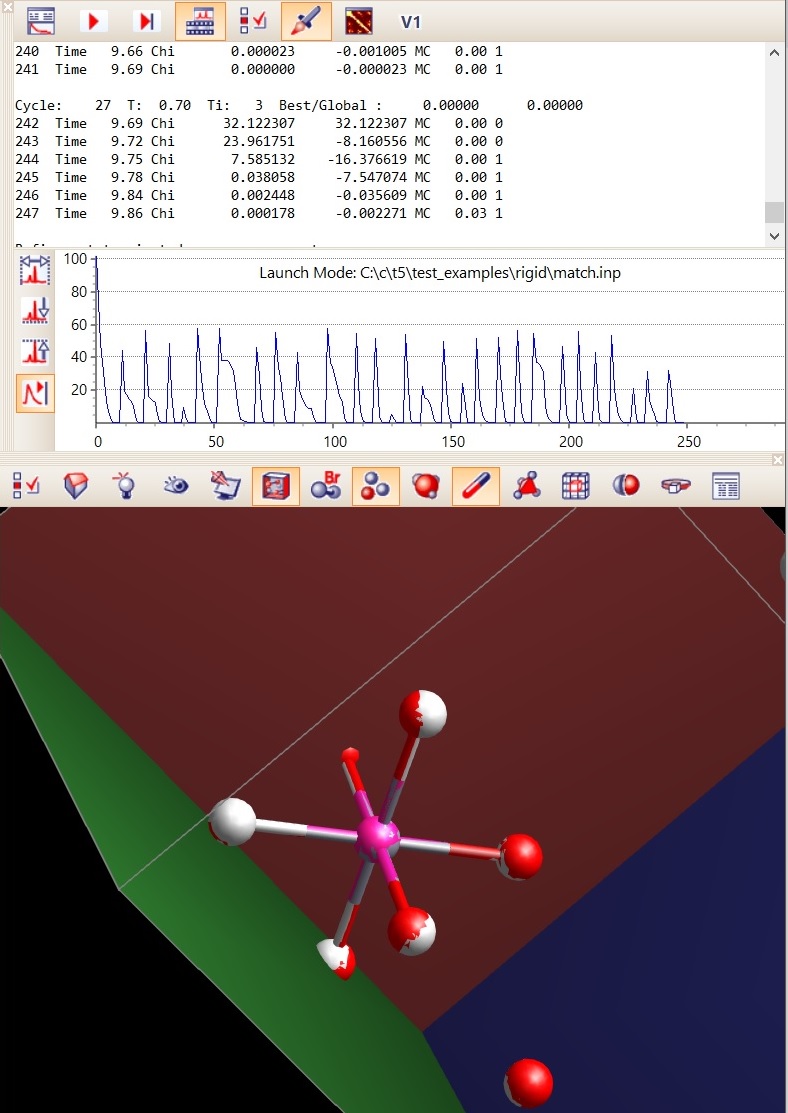The image size is (788, 1113).
Task: Select the white atom left of the center
Action: [x=233, y=822]
